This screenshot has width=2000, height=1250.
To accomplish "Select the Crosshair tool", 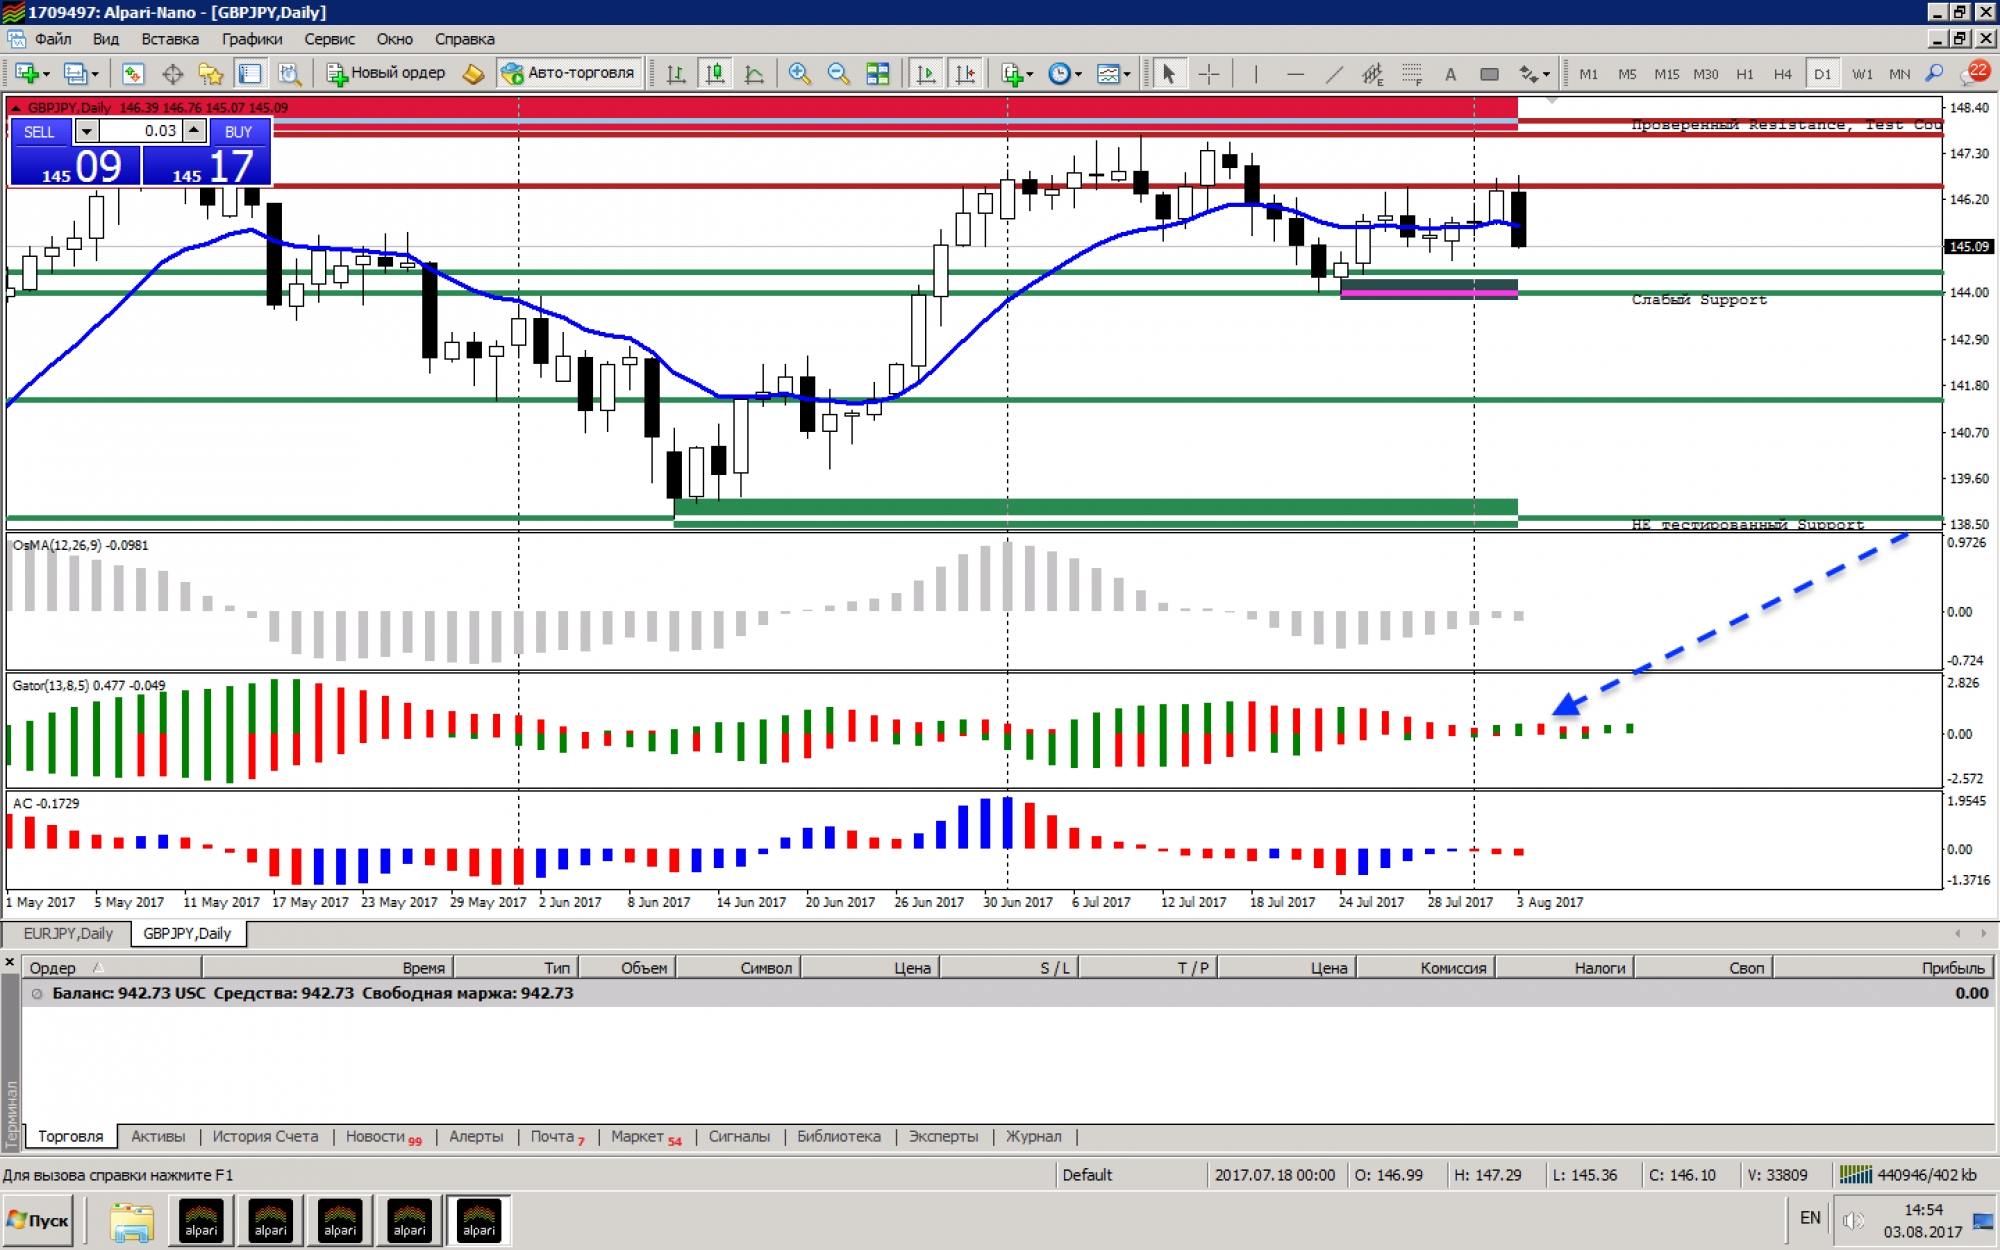I will pos(1208,73).
